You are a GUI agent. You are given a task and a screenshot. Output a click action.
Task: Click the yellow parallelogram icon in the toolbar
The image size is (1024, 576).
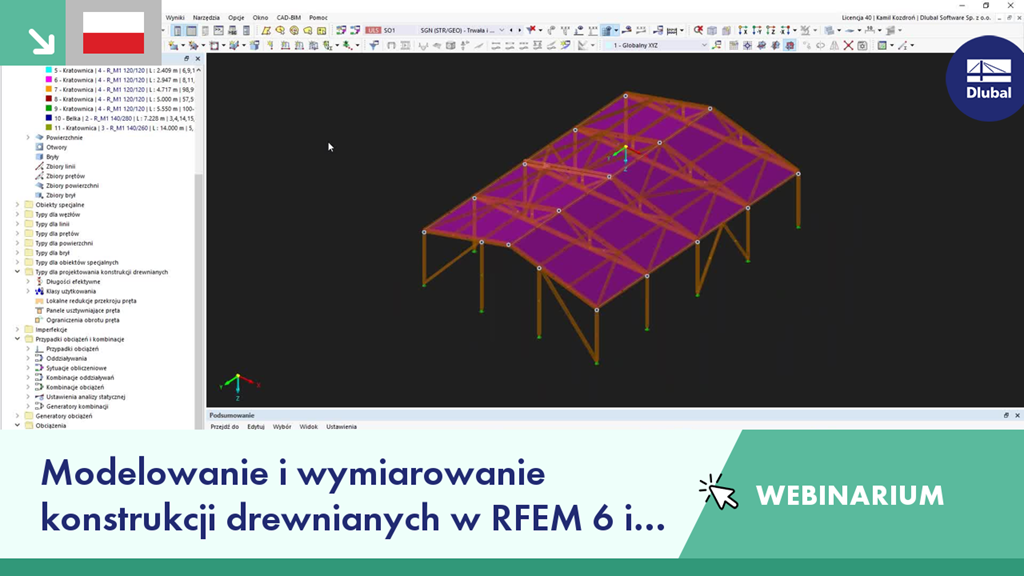[x=266, y=30]
